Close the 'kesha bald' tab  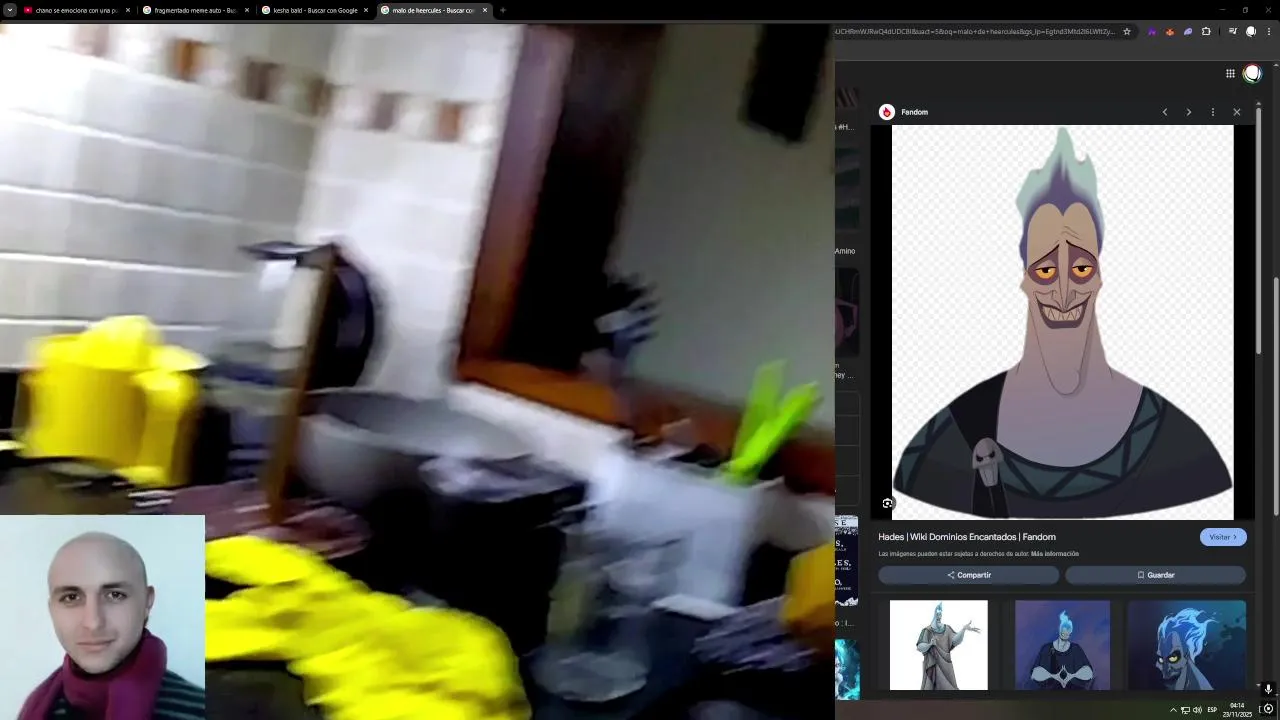click(365, 10)
